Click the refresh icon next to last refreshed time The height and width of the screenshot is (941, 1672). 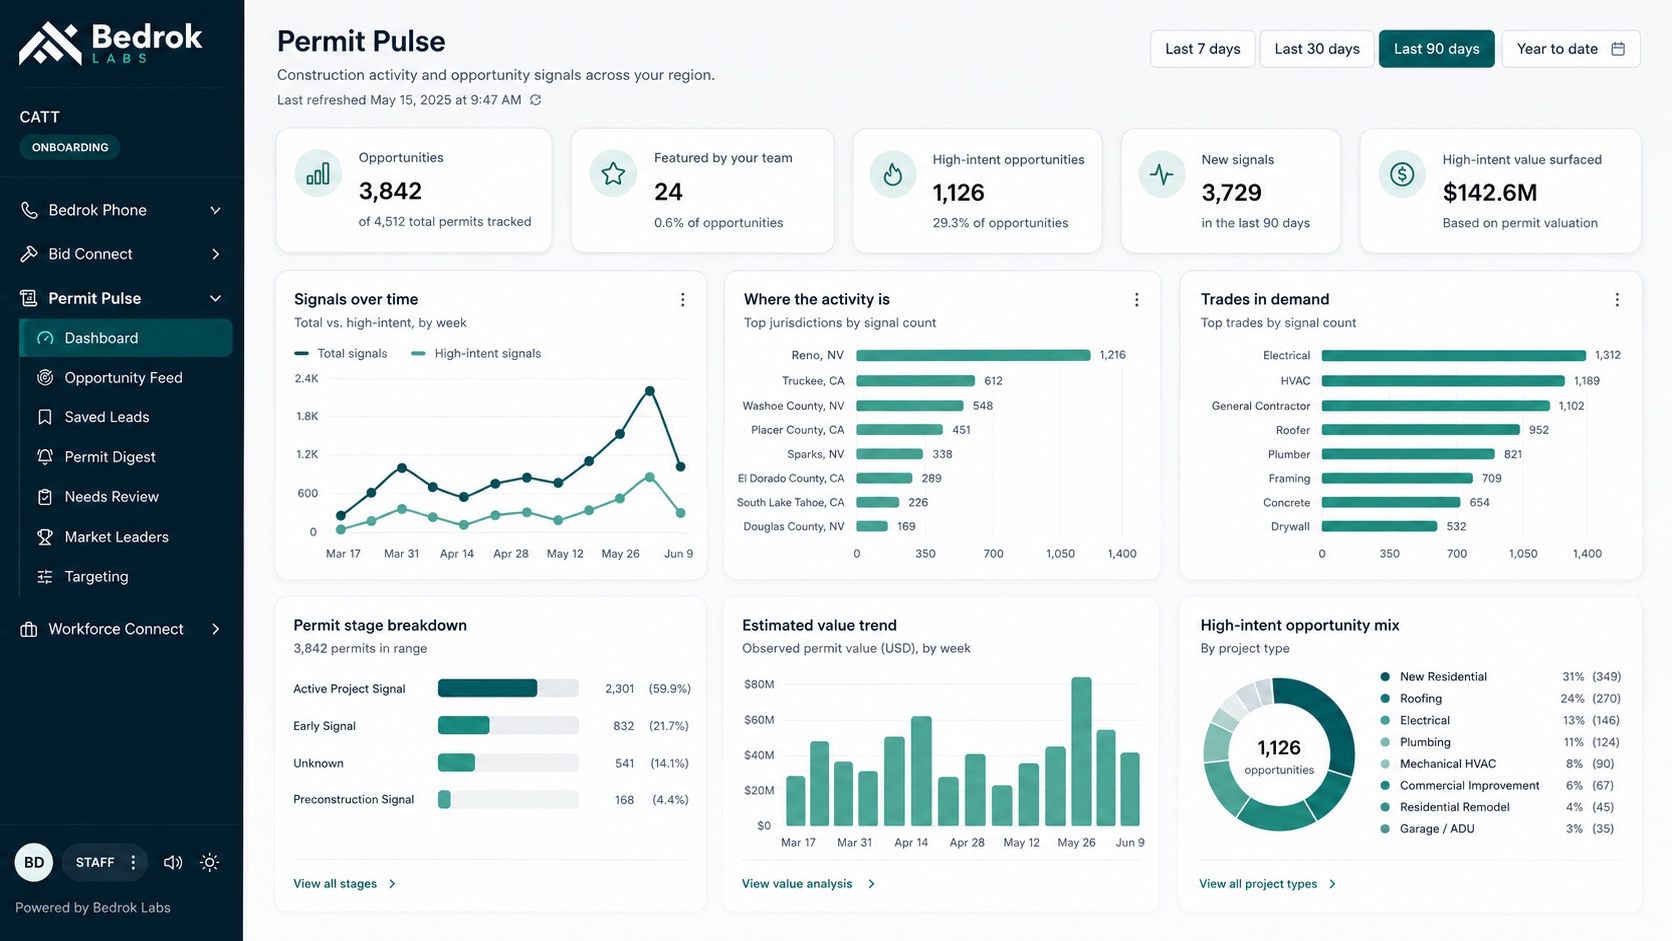pyautogui.click(x=536, y=100)
